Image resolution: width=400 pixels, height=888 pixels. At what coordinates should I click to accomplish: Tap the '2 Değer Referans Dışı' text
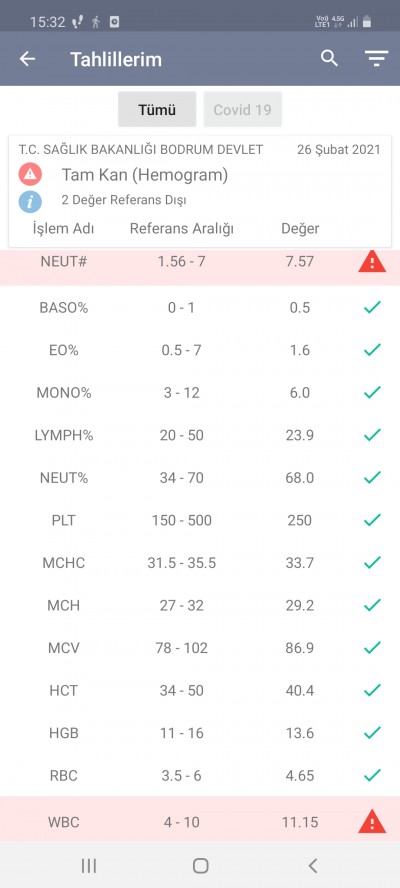tap(124, 200)
